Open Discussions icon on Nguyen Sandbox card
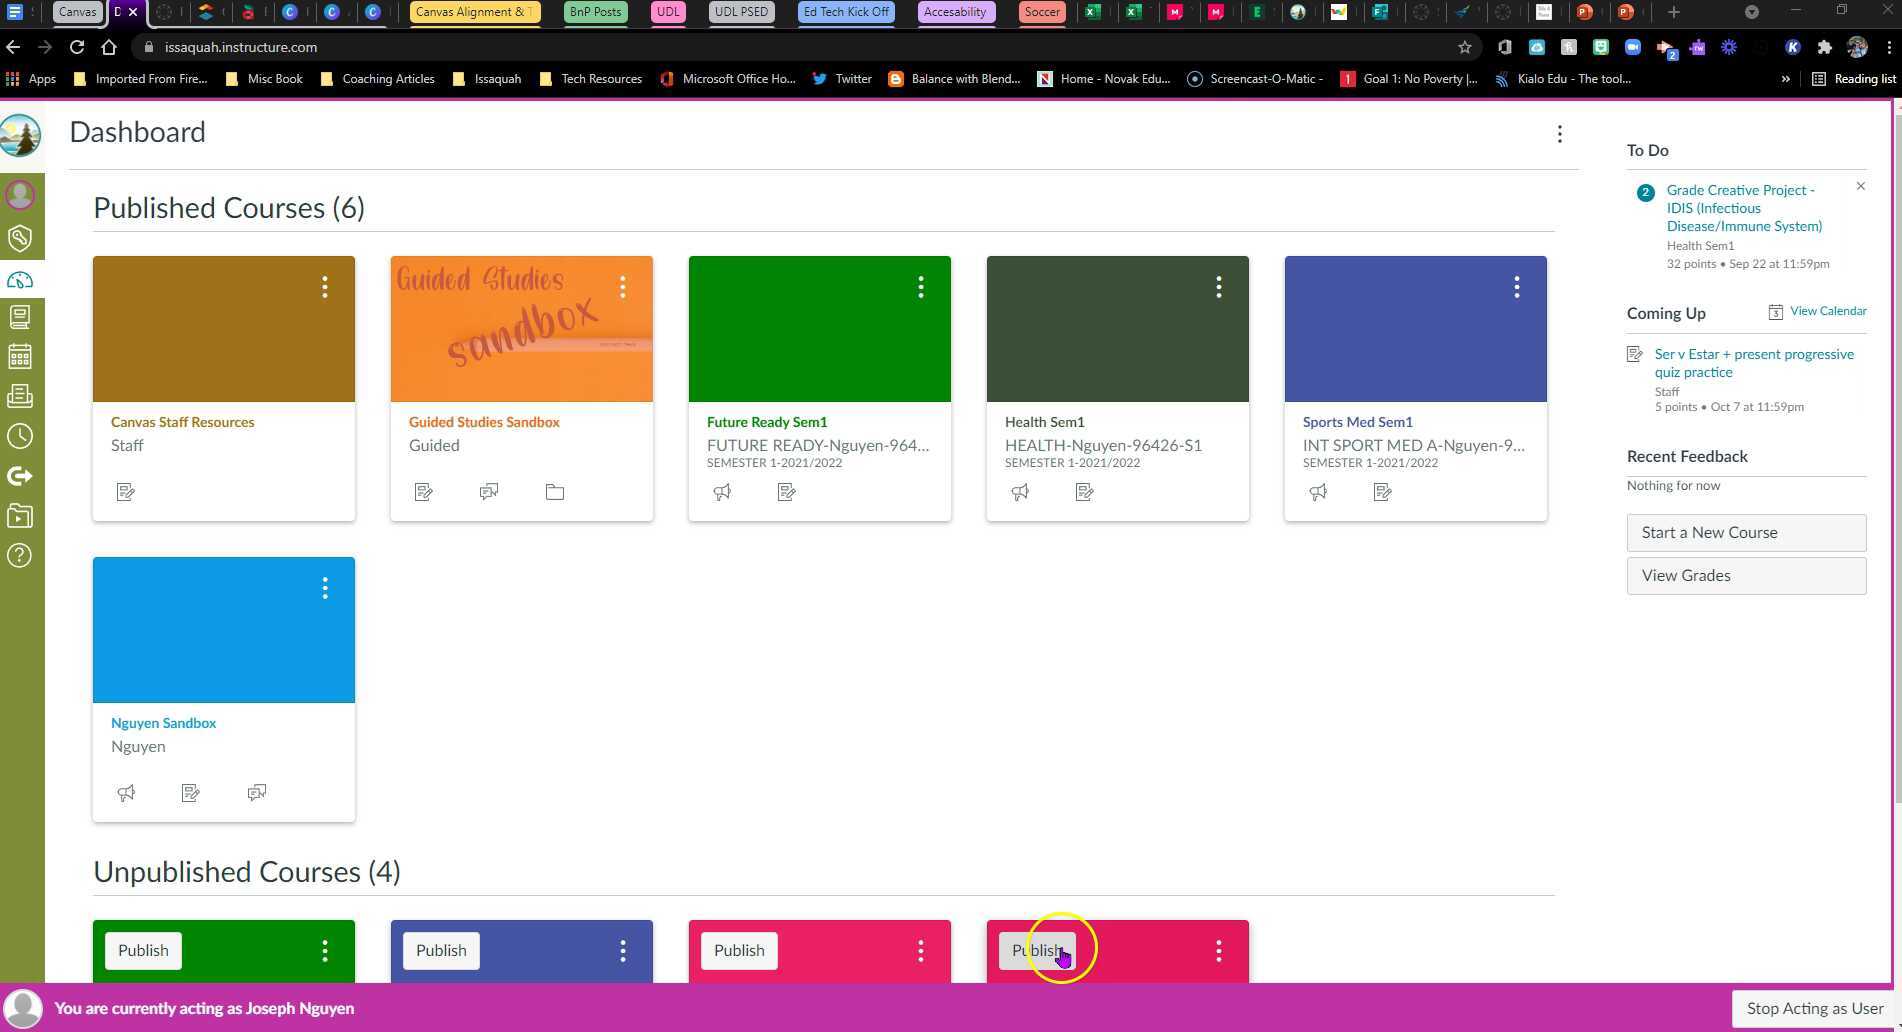The image size is (1902, 1032). [257, 793]
